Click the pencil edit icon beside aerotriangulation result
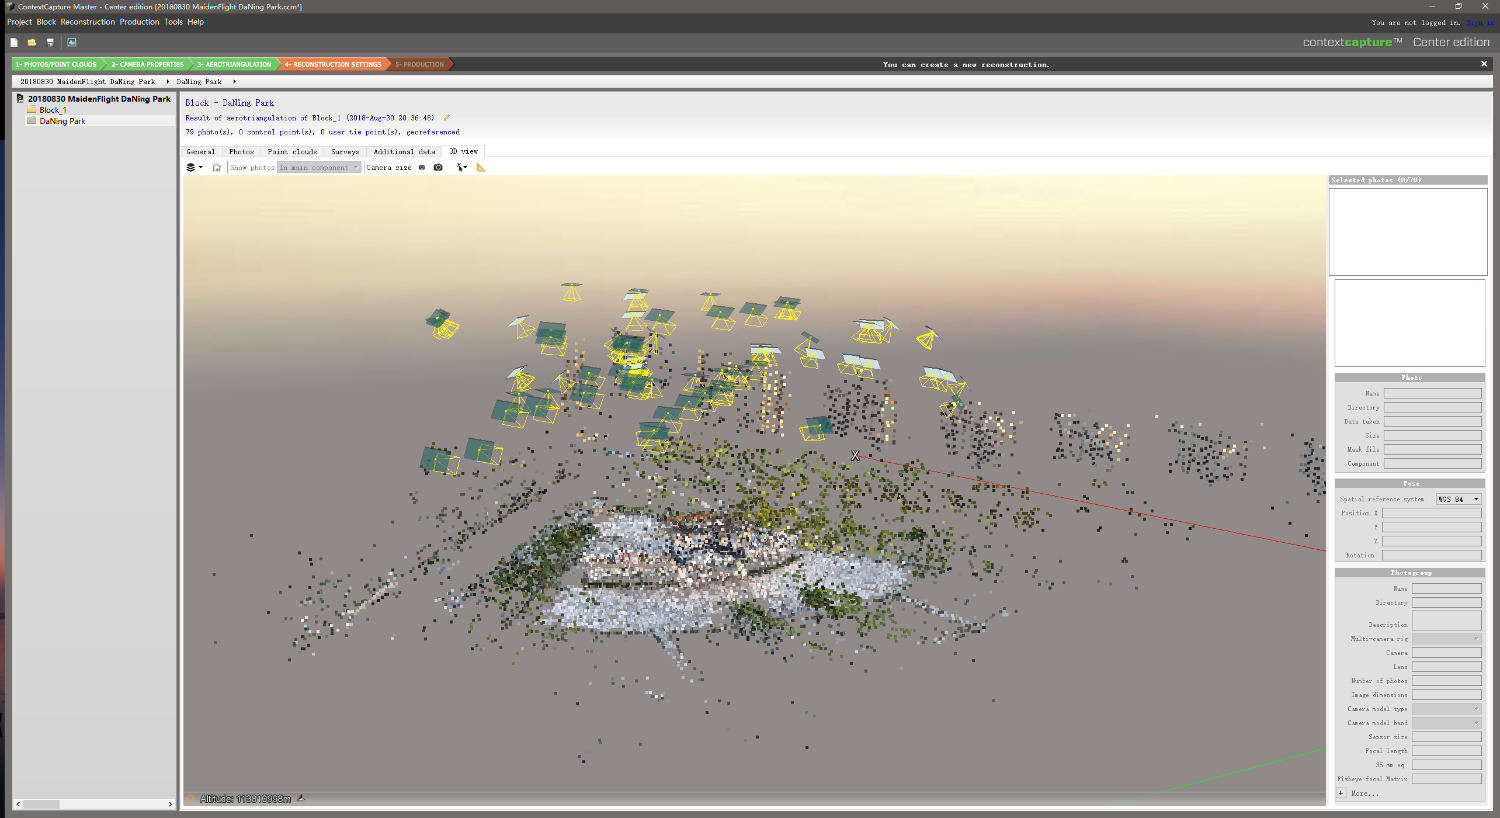Screen dimensions: 1500x818 [447, 117]
